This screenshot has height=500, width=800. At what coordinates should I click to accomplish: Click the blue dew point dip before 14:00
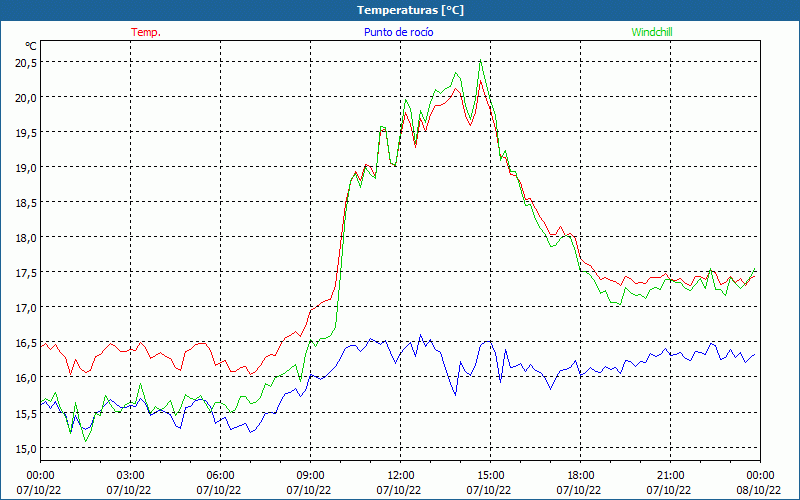click(455, 395)
